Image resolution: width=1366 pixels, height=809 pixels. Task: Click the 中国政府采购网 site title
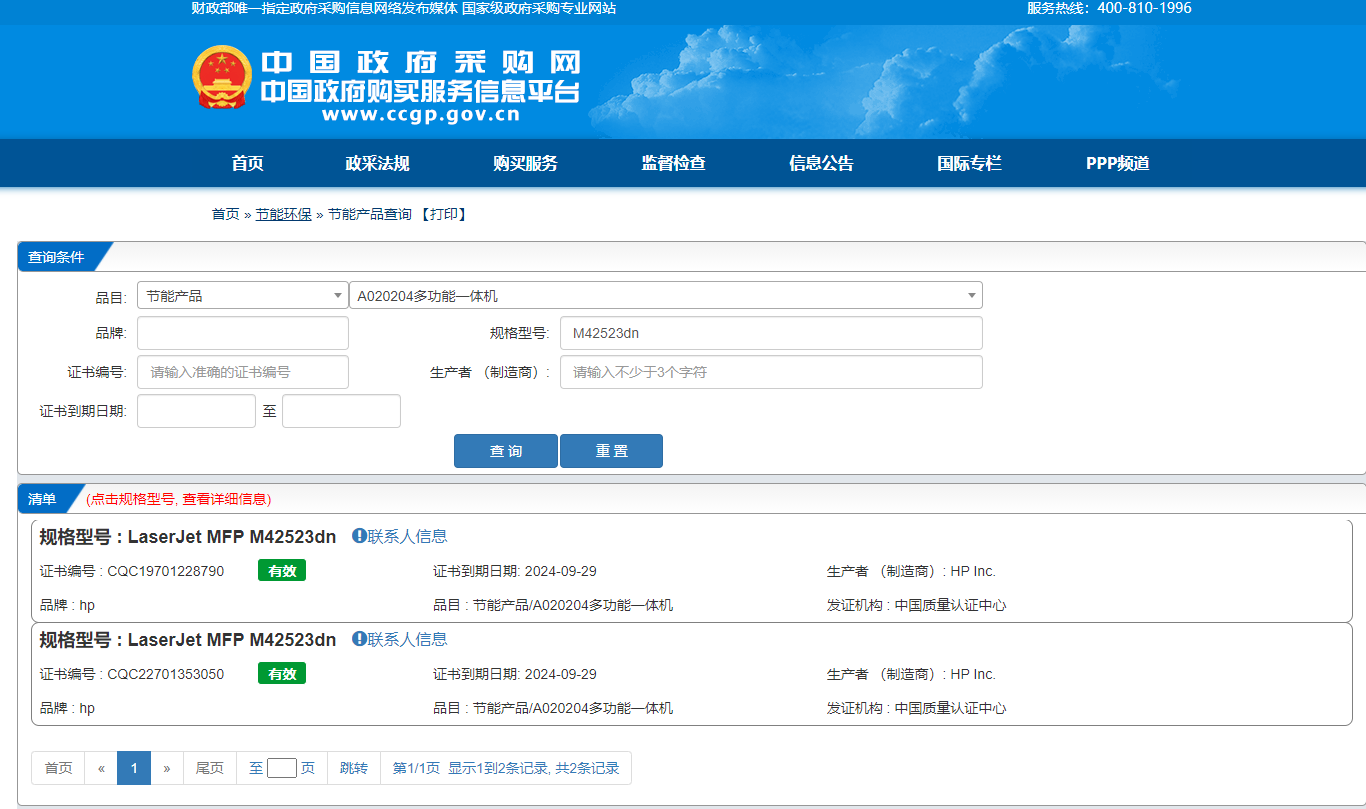pos(421,62)
